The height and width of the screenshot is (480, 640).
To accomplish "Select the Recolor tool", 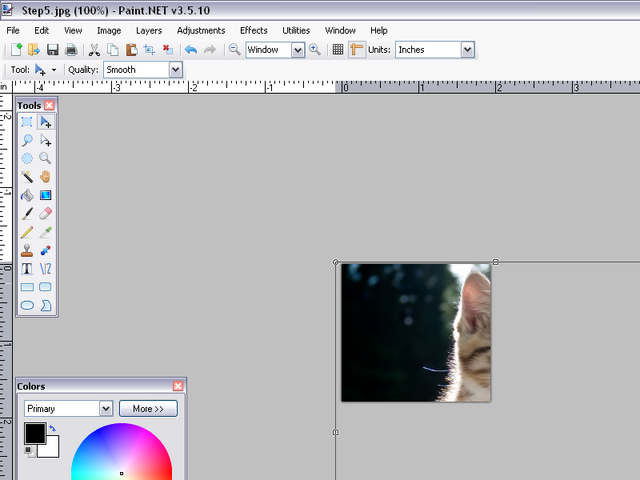I will (x=45, y=250).
